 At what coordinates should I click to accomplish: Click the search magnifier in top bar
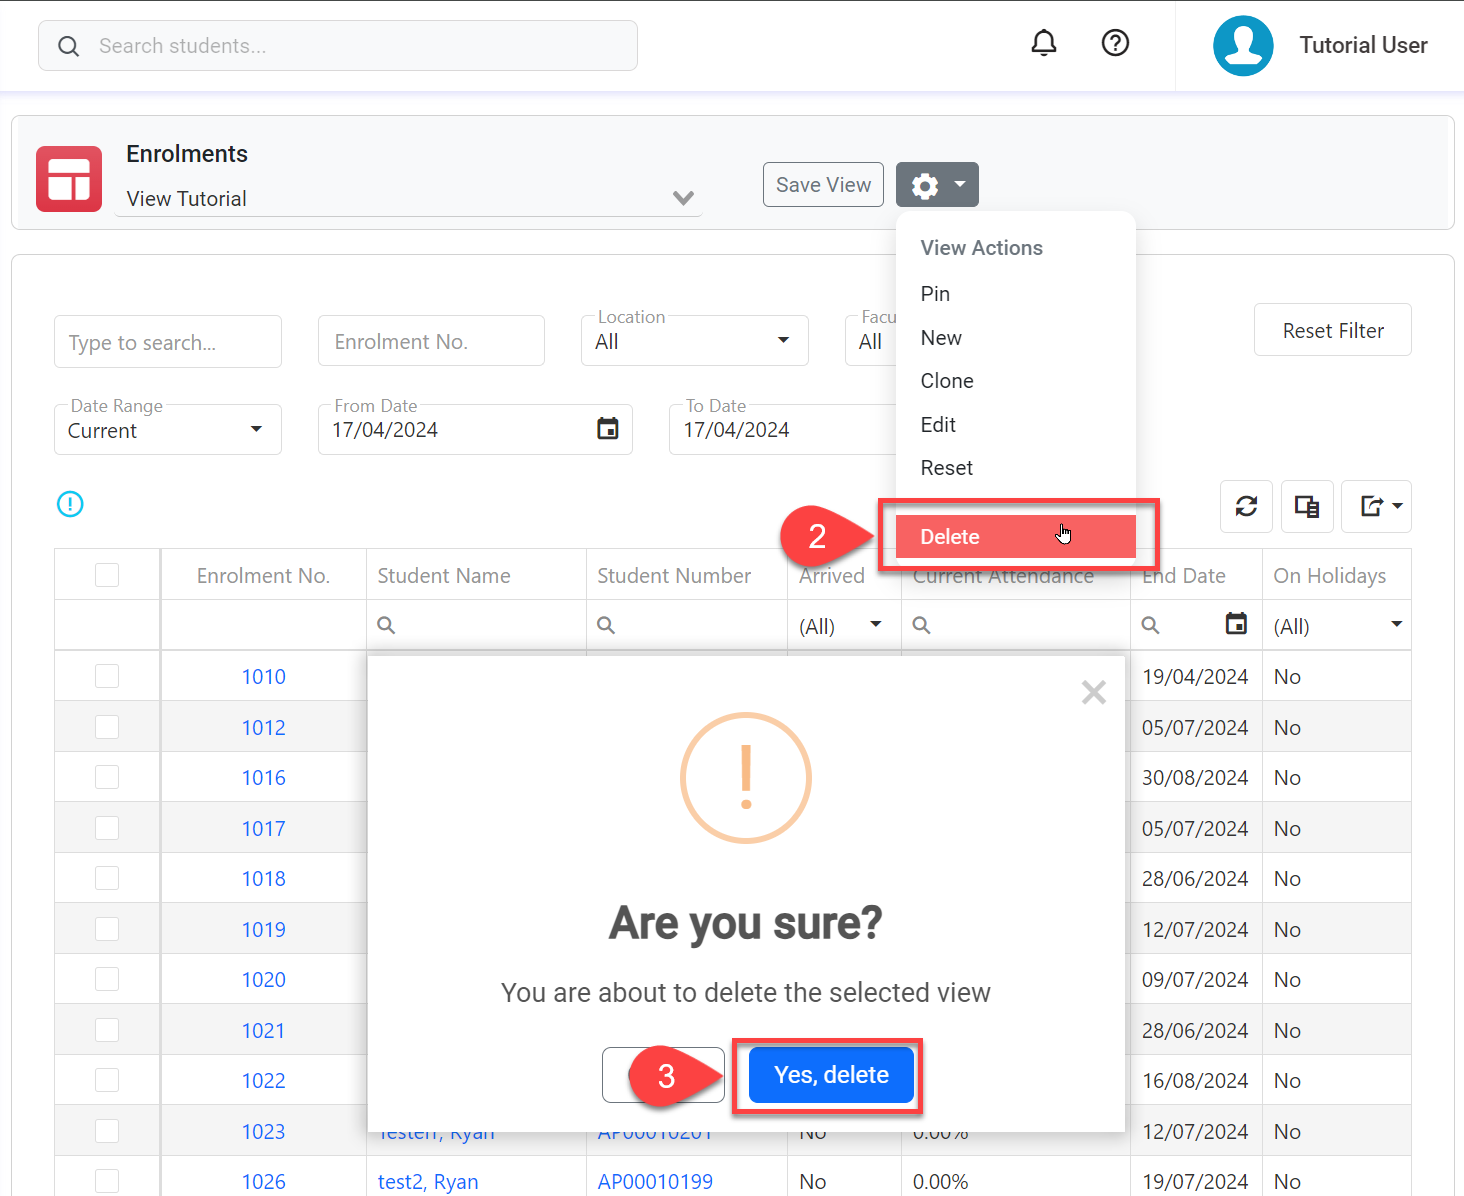point(68,46)
